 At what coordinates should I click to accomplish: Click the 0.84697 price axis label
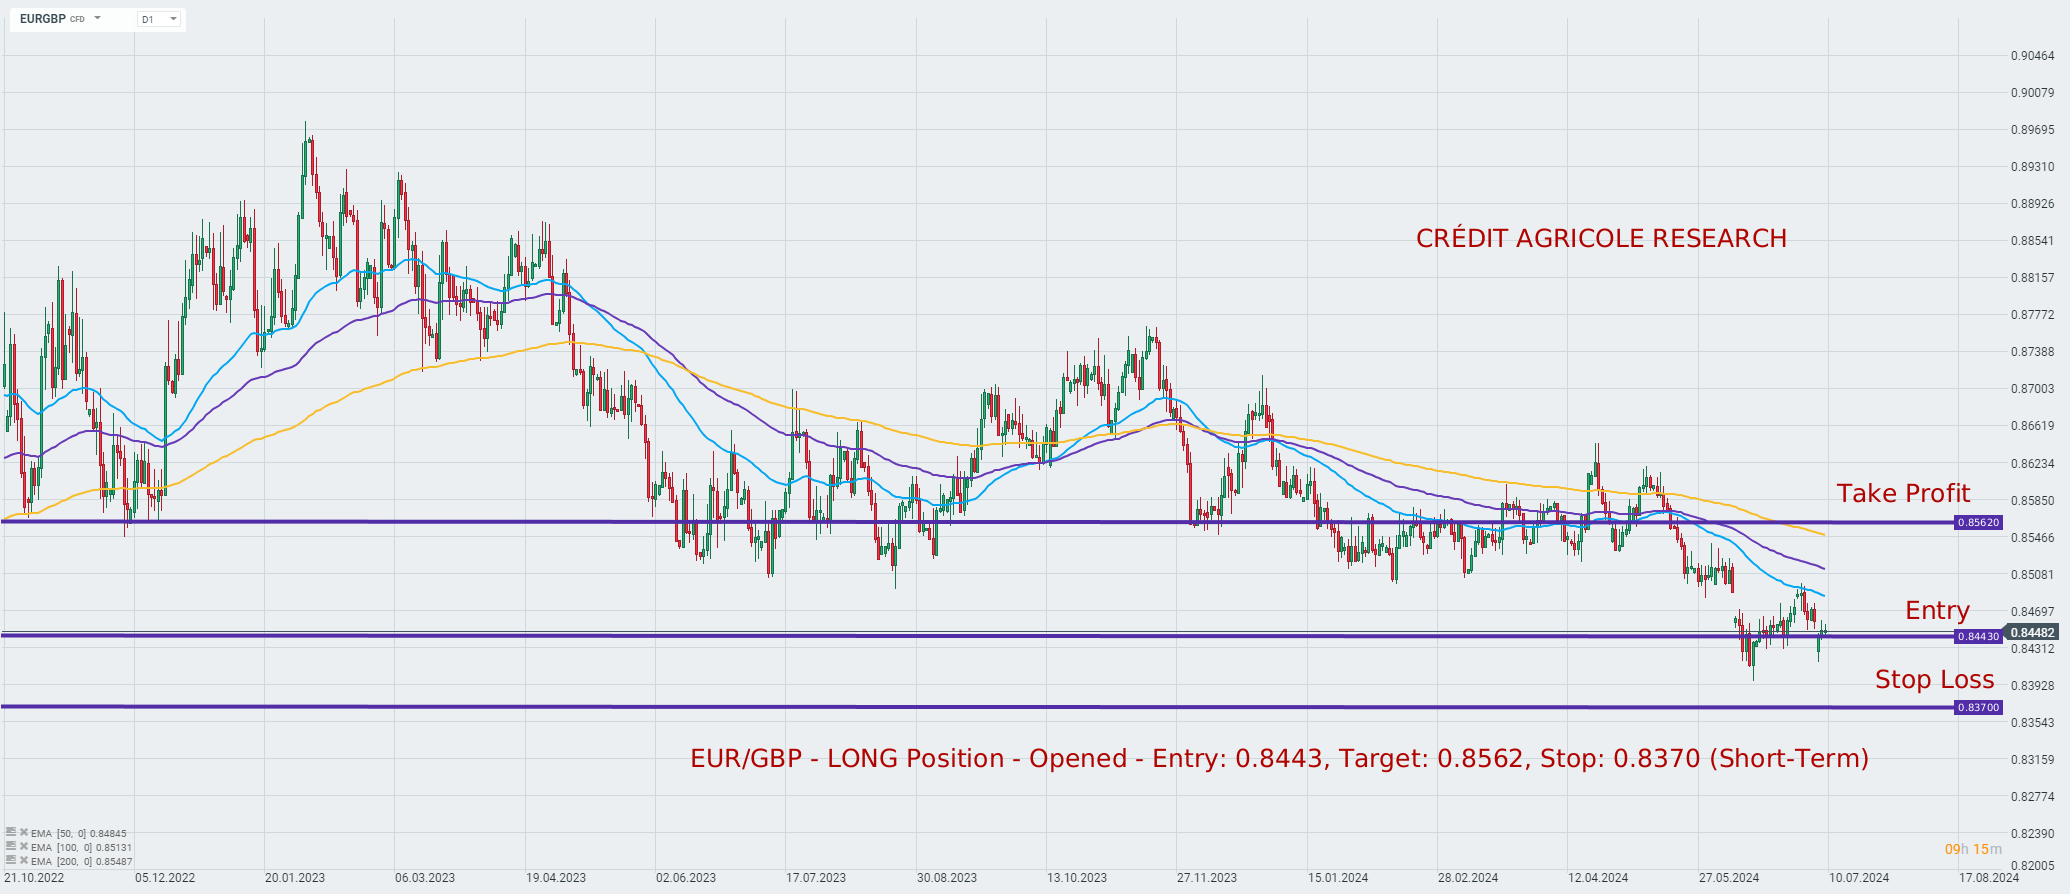click(2033, 612)
